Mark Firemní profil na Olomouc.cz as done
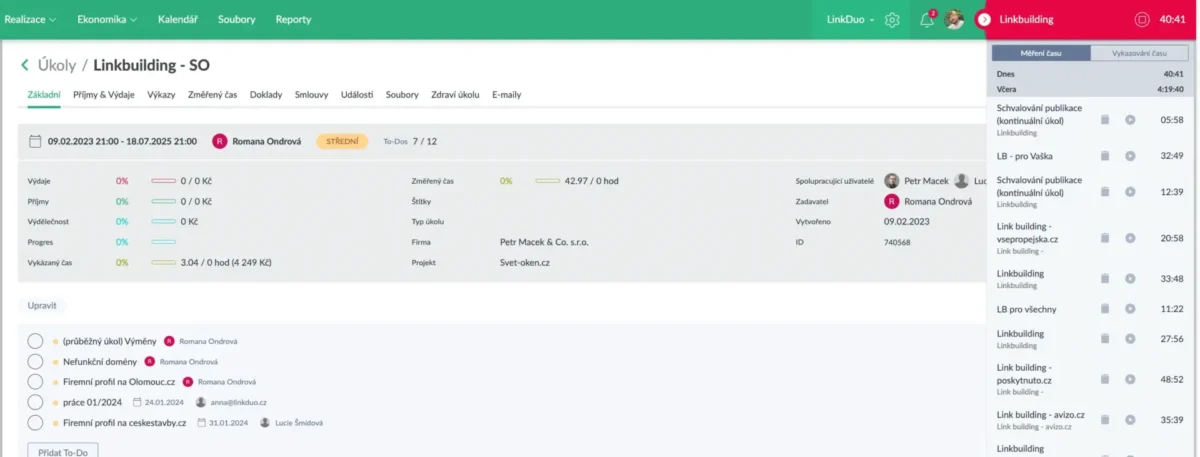The width and height of the screenshot is (1200, 457). click(x=35, y=381)
